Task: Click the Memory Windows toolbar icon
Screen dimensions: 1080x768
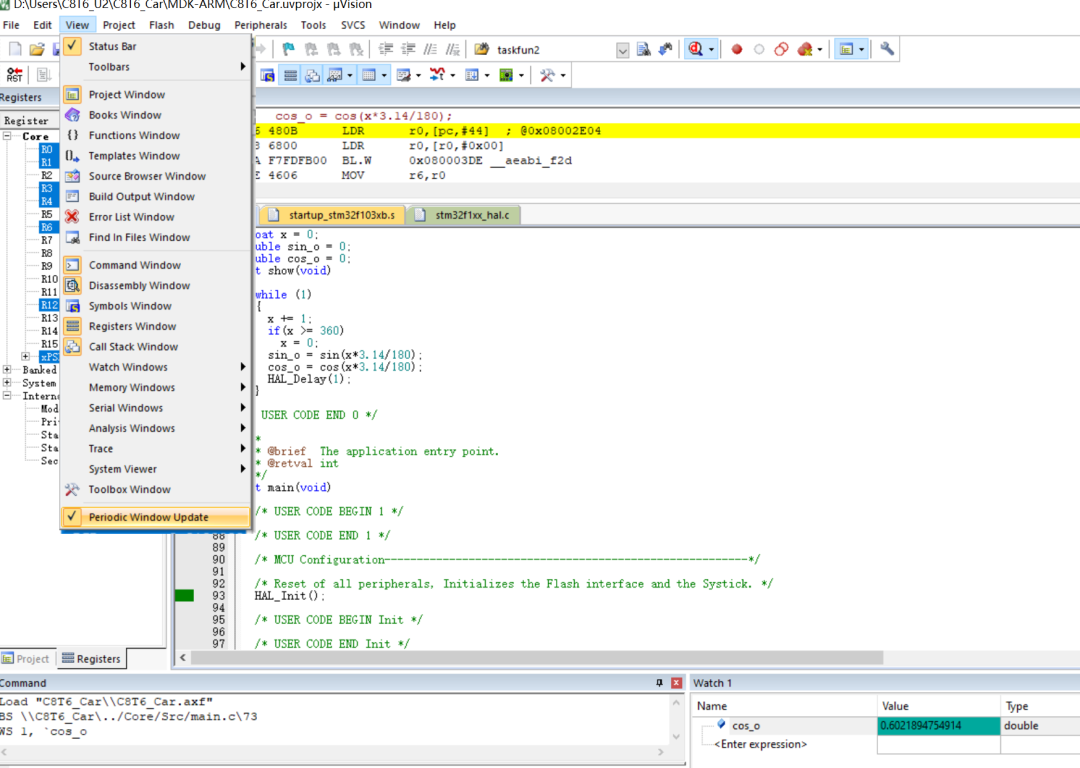Action: pos(369,75)
